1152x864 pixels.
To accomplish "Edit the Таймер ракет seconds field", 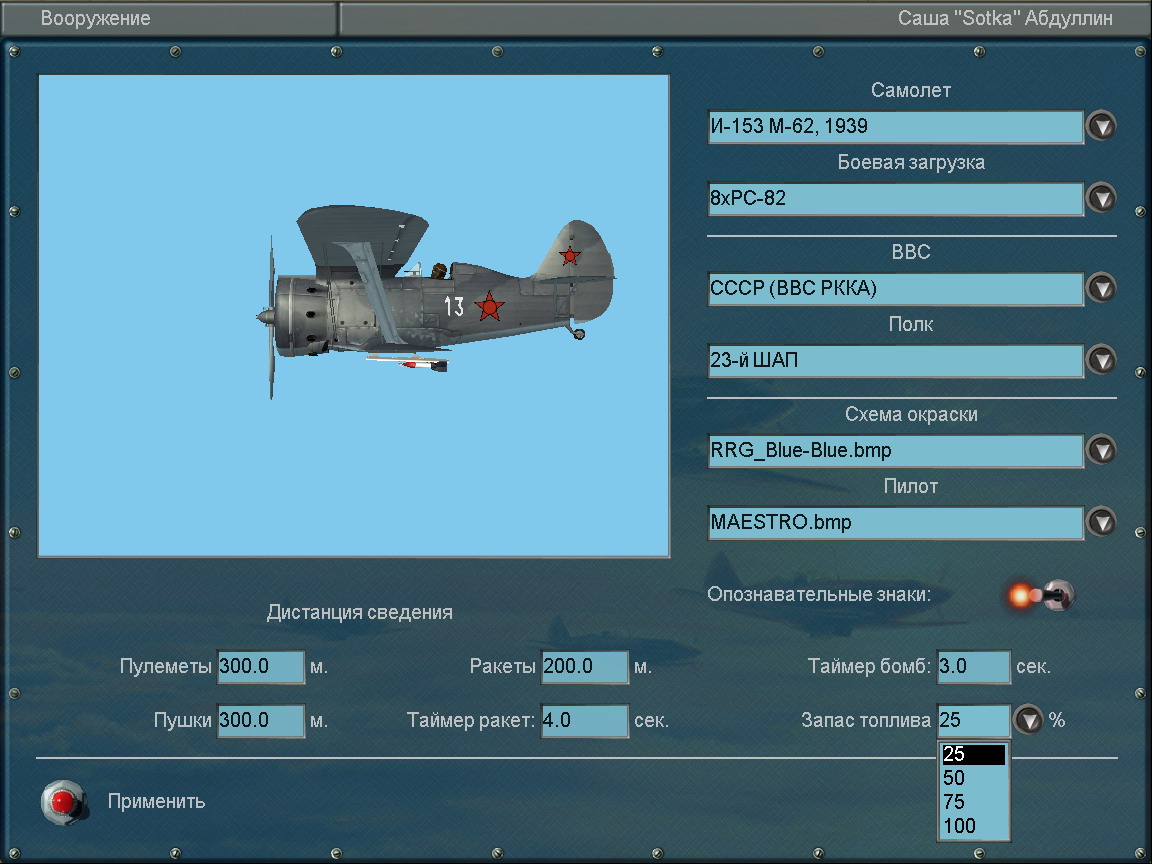I will [x=584, y=721].
